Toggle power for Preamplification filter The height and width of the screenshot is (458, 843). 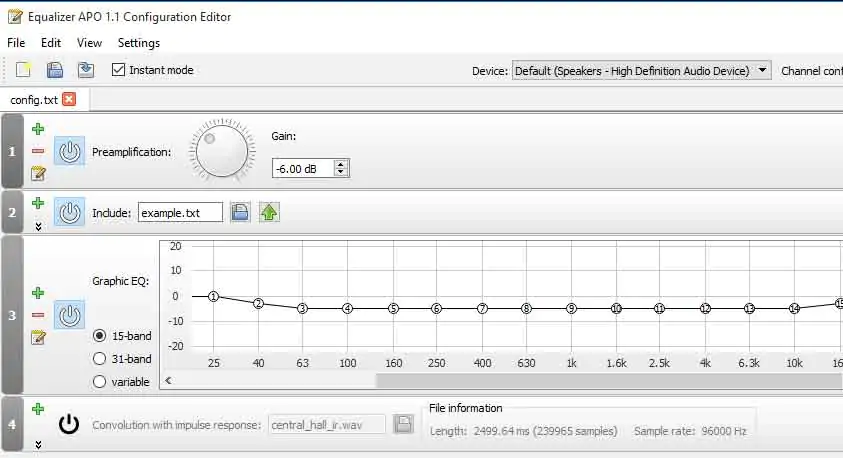point(69,151)
